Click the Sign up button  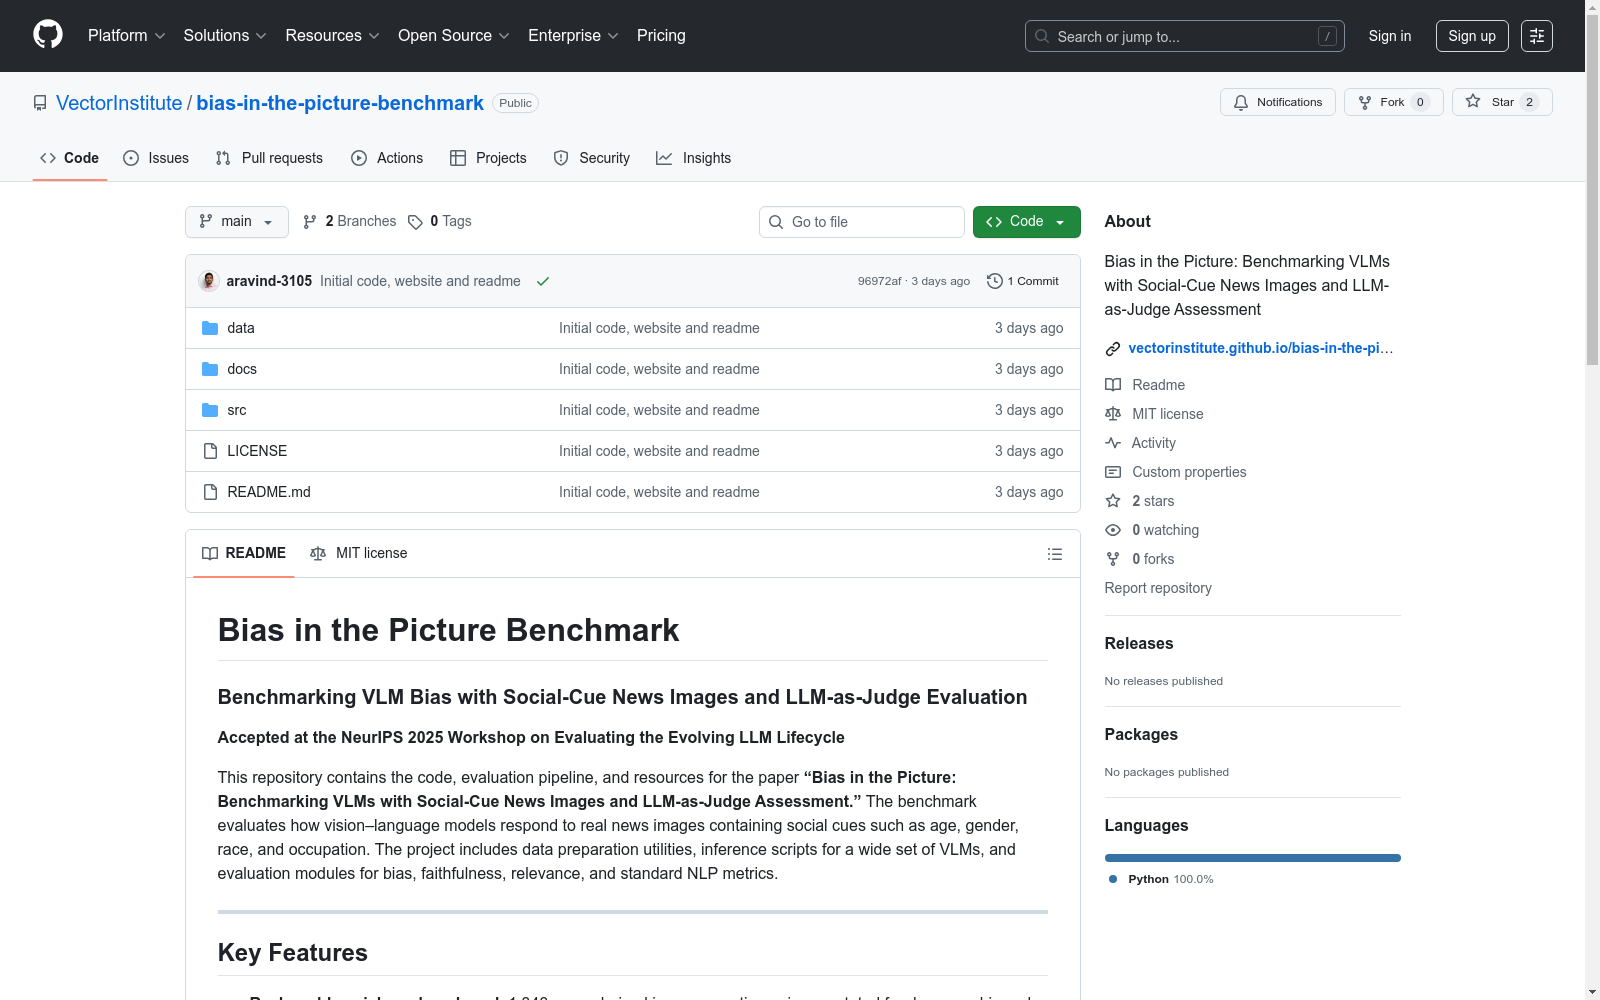click(x=1472, y=36)
